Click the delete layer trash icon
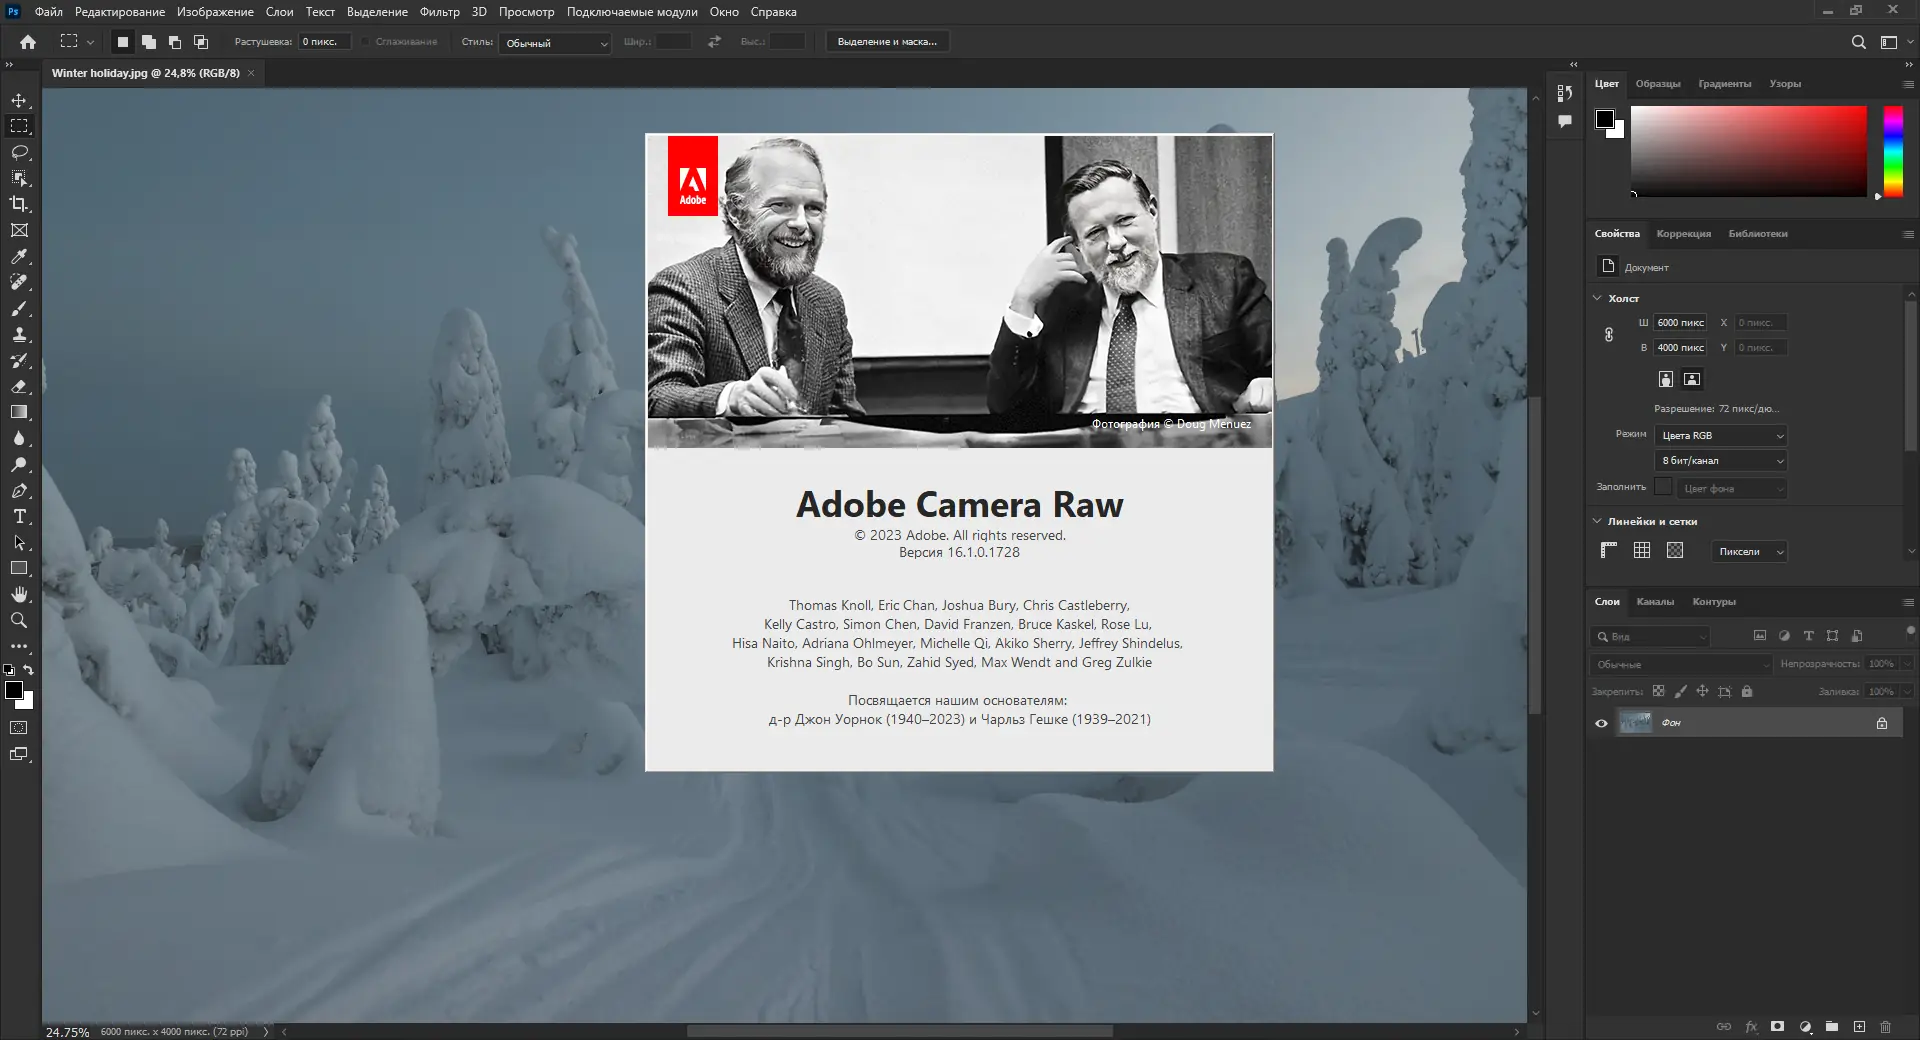 tap(1886, 1027)
